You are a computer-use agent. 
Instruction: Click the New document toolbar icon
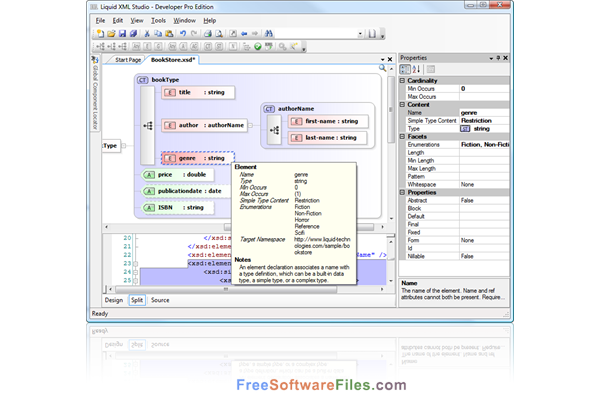click(x=100, y=34)
